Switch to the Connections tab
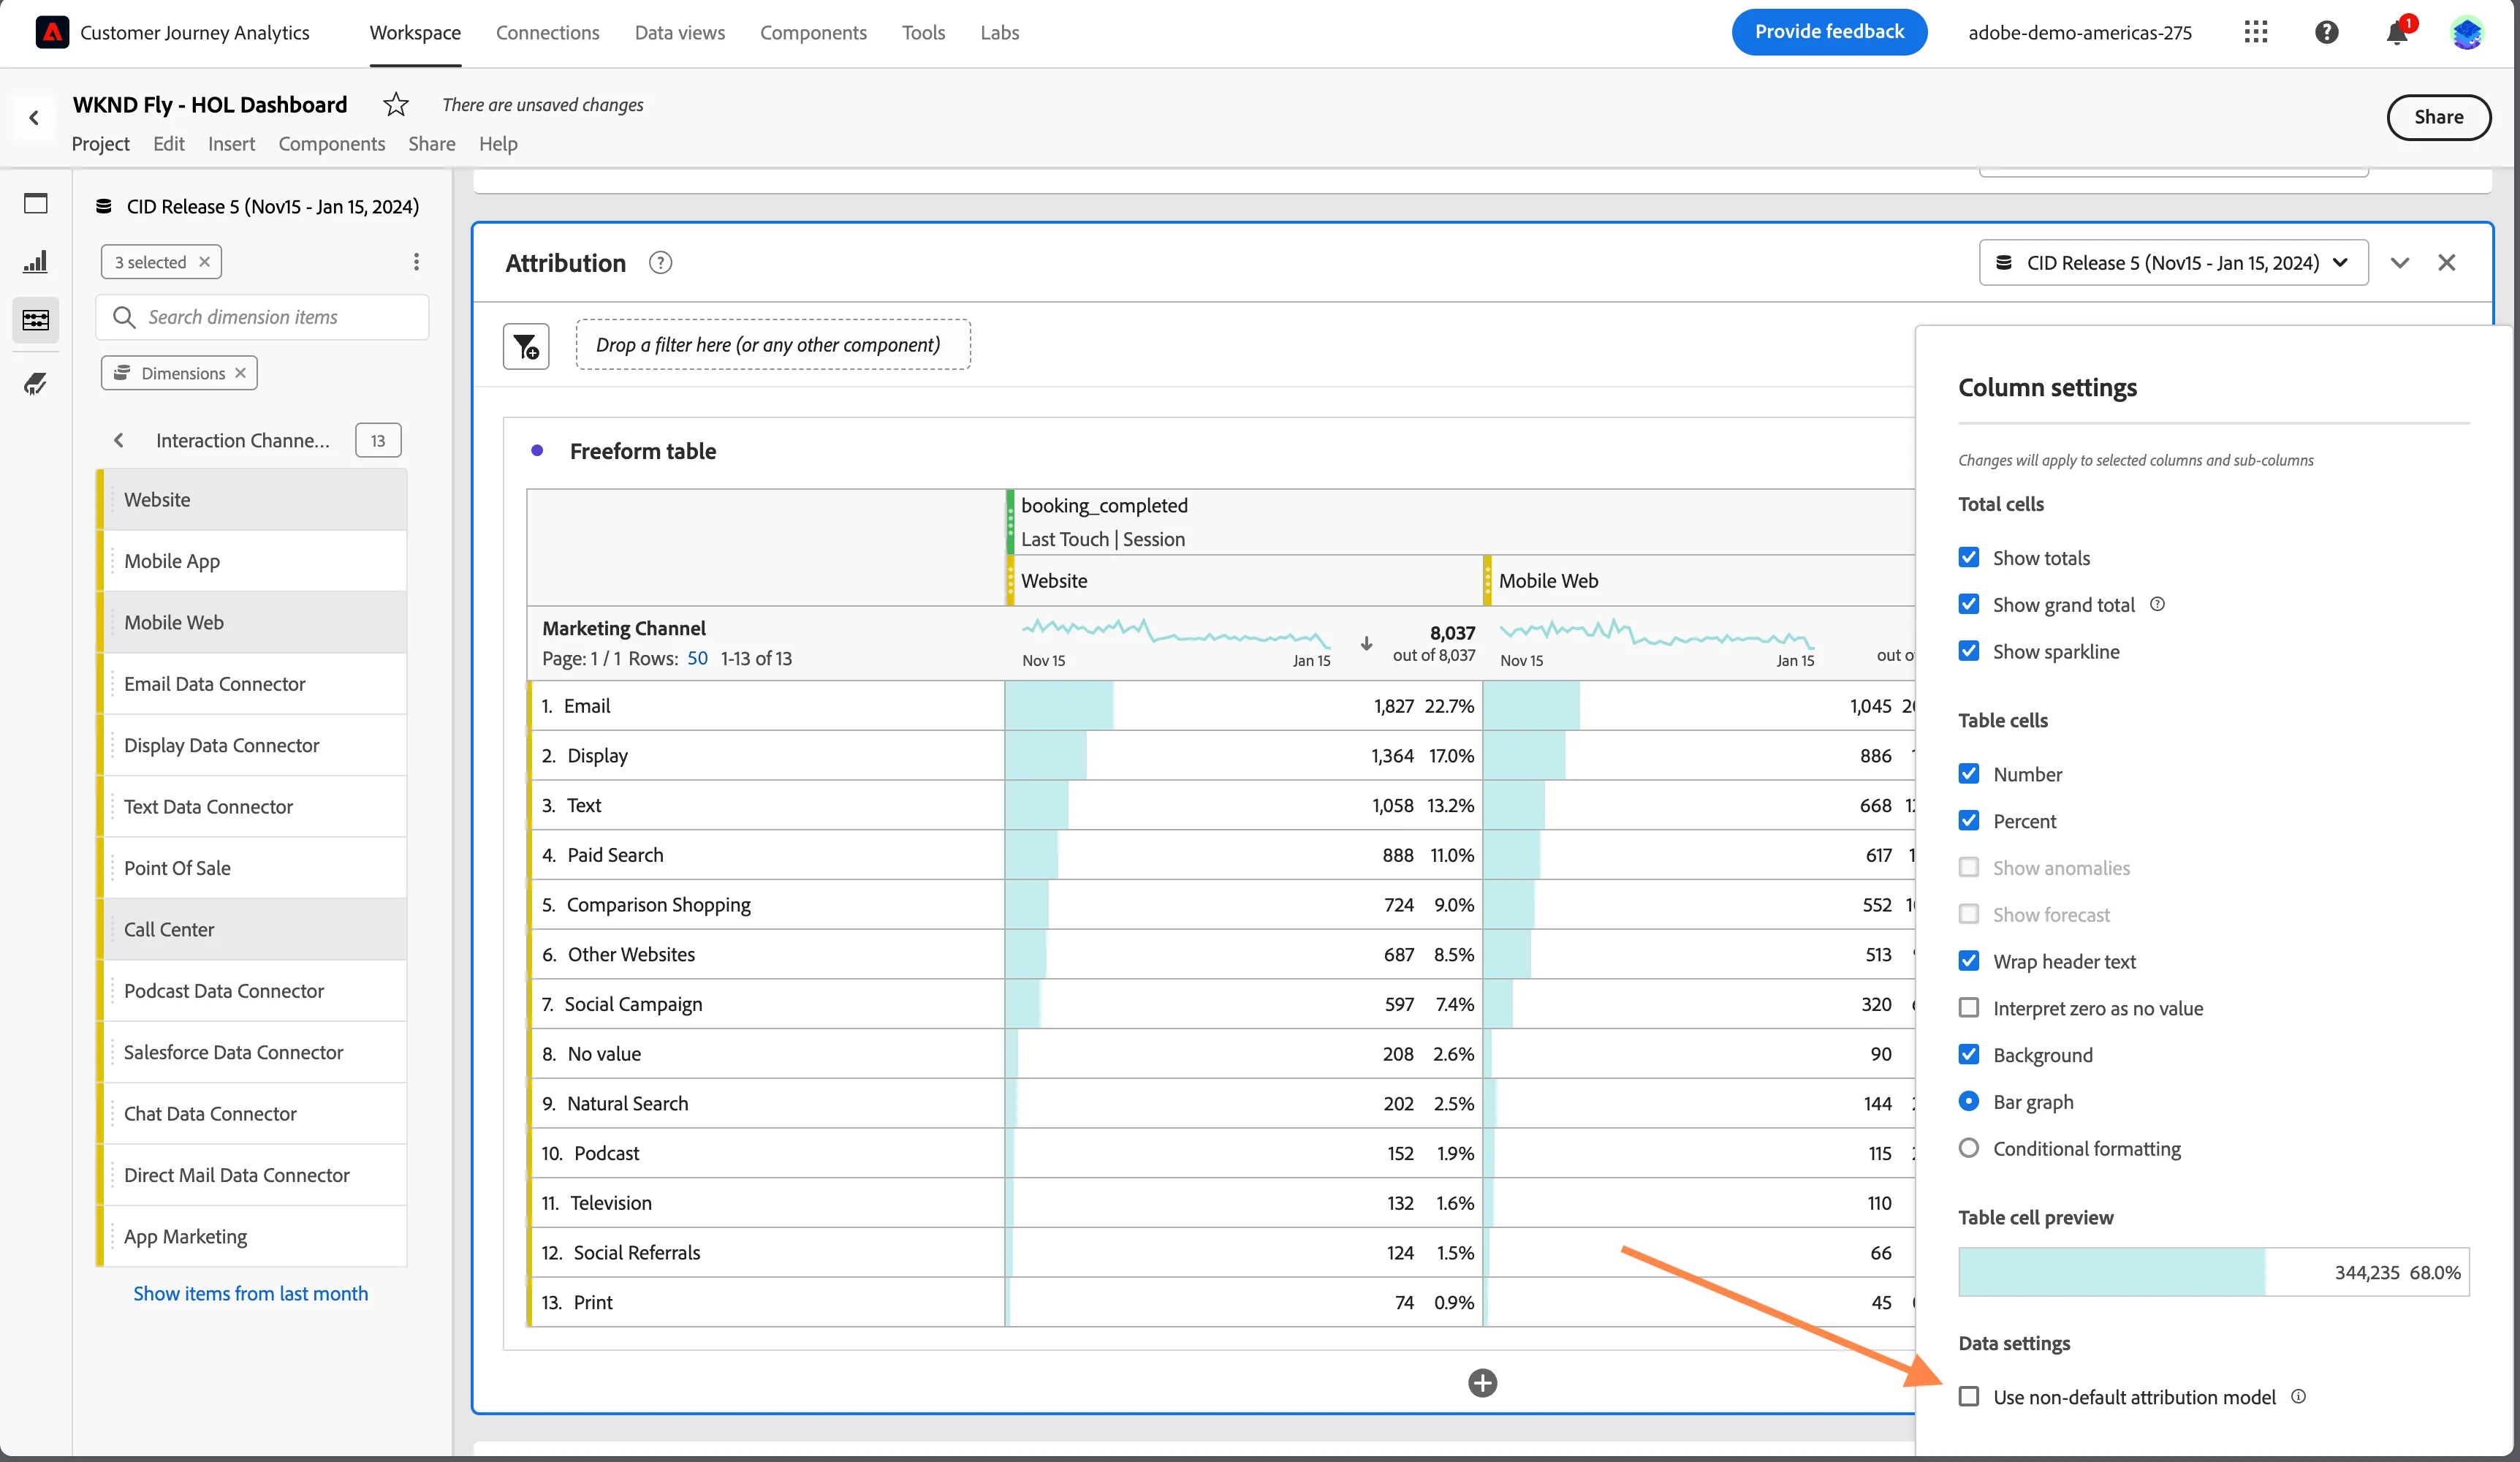Screen dimensions: 2520x1462 coord(547,32)
